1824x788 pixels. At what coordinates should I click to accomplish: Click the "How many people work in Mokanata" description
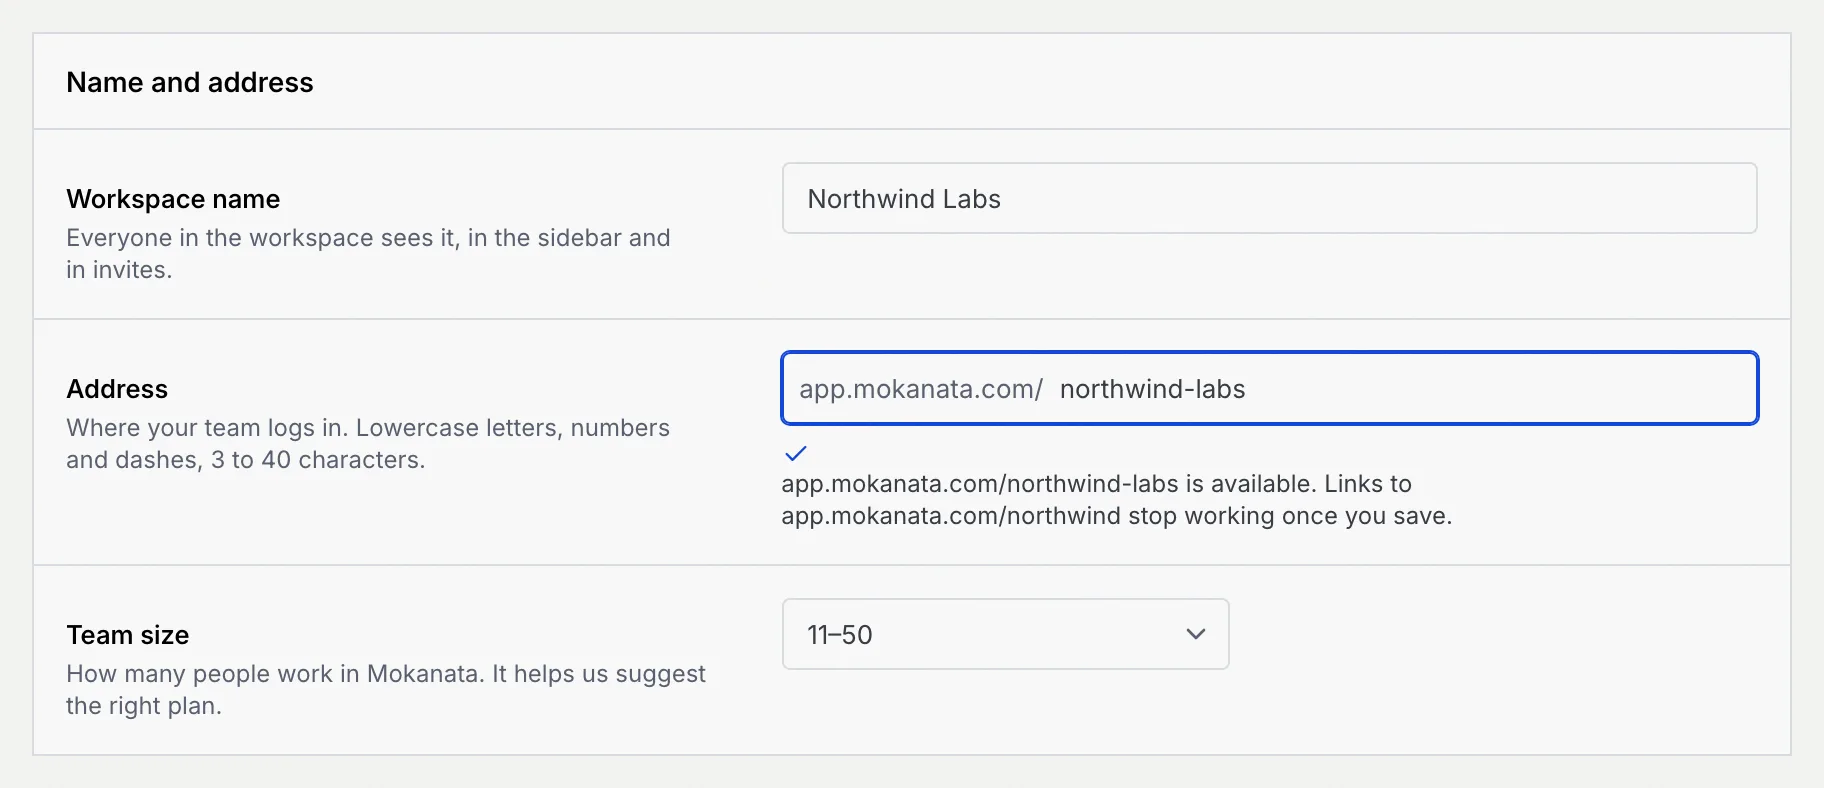click(x=386, y=690)
